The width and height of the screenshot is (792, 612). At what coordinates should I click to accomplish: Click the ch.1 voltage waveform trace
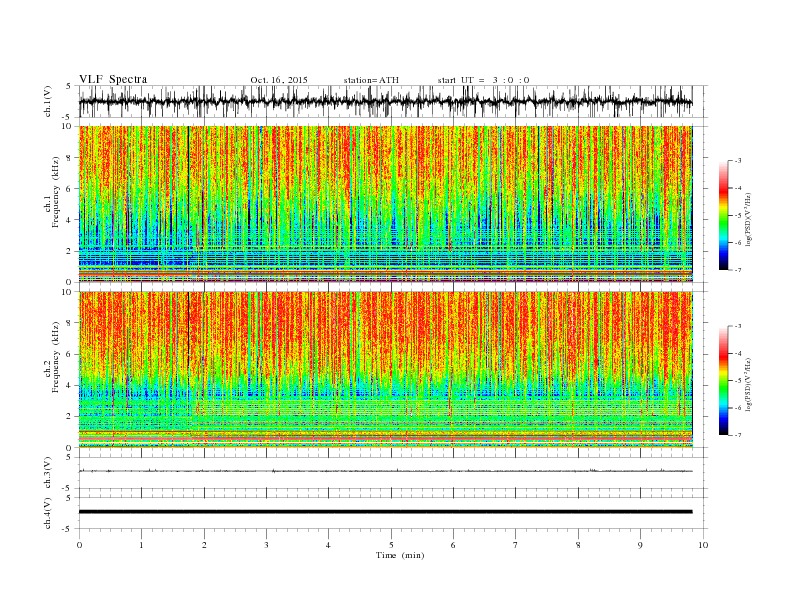tap(385, 102)
